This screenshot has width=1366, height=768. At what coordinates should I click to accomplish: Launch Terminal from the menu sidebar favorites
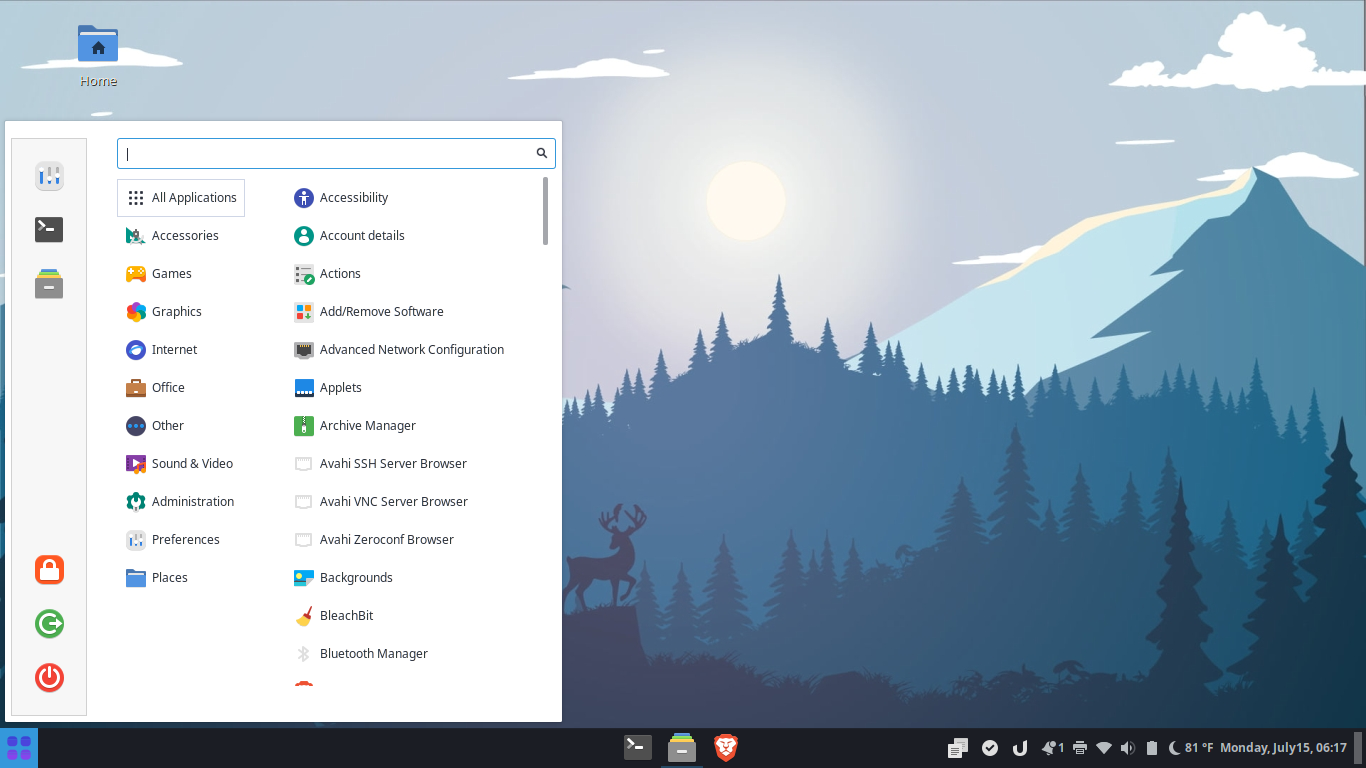click(49, 229)
